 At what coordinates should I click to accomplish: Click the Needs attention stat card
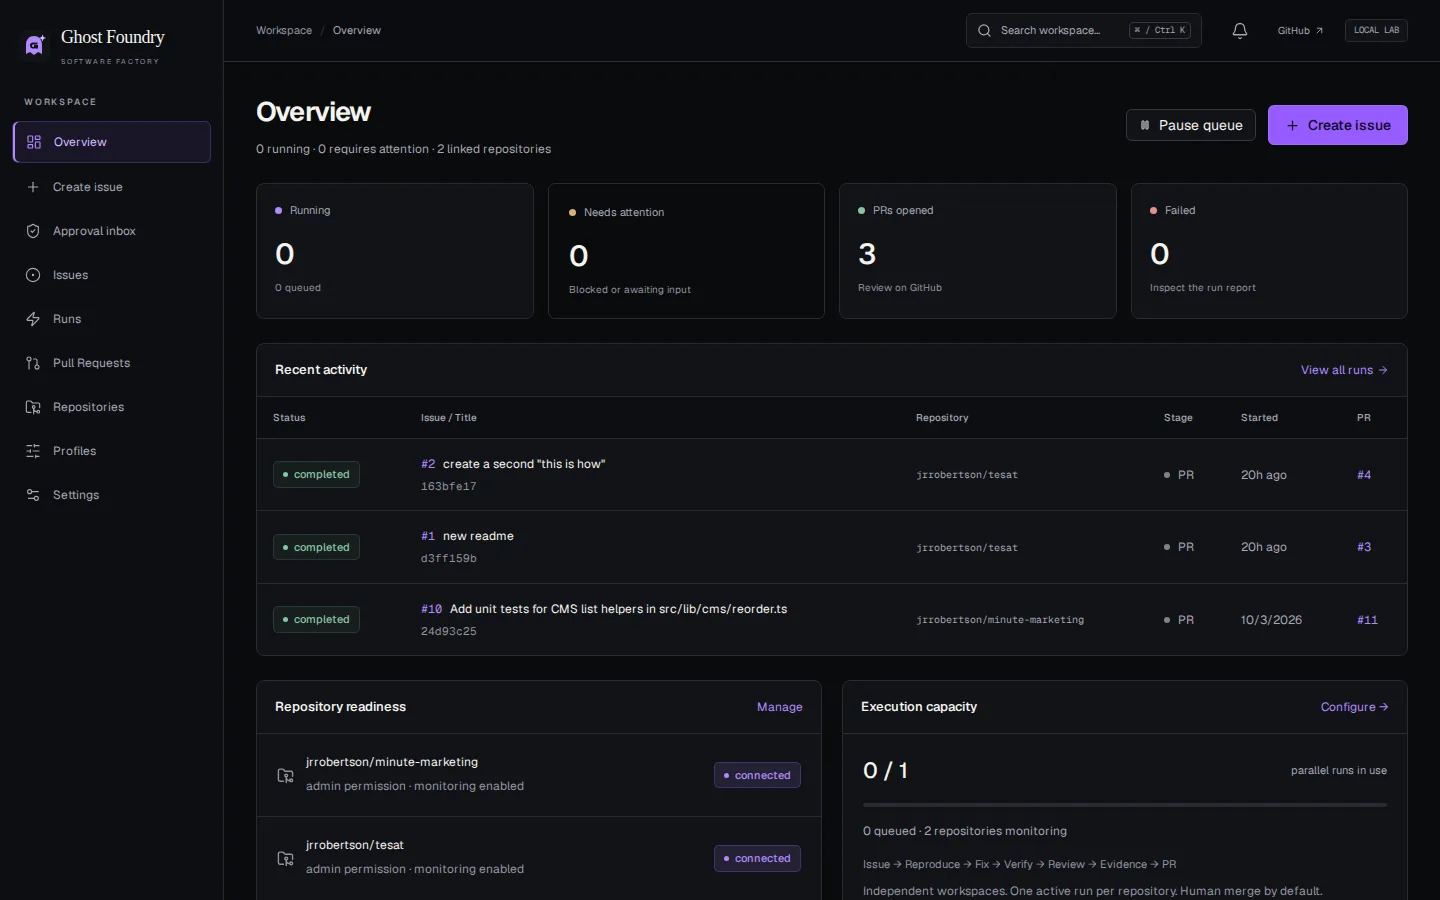pyautogui.click(x=686, y=251)
